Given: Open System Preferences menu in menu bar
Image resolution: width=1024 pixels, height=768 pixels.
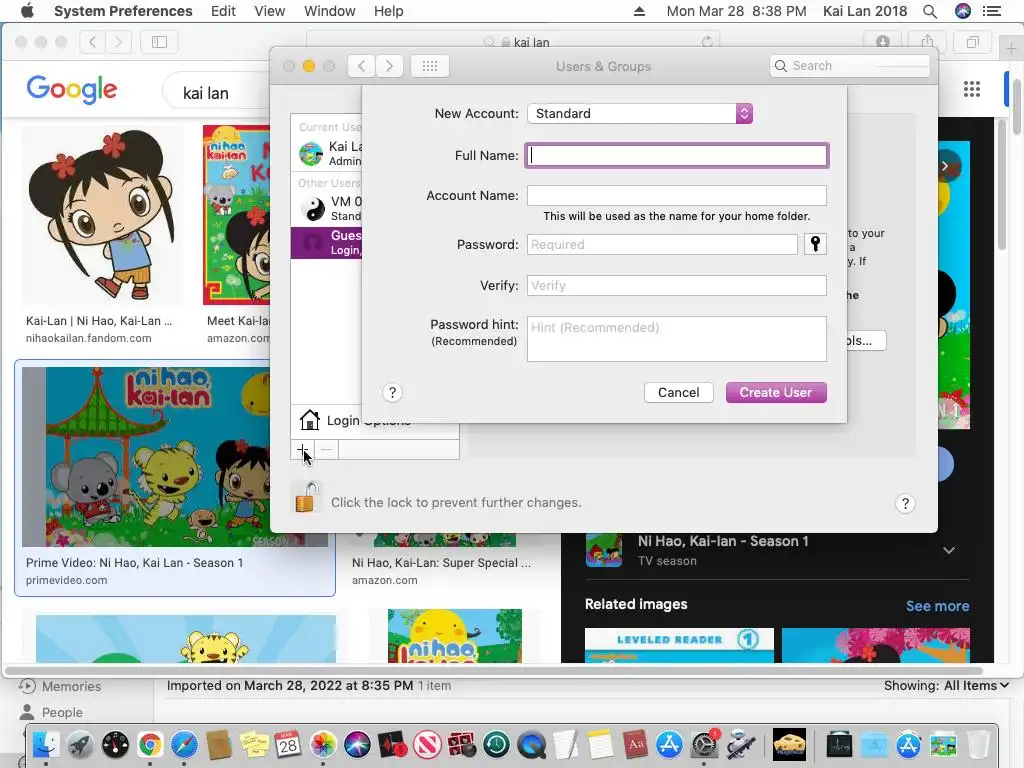Looking at the screenshot, I should (123, 11).
